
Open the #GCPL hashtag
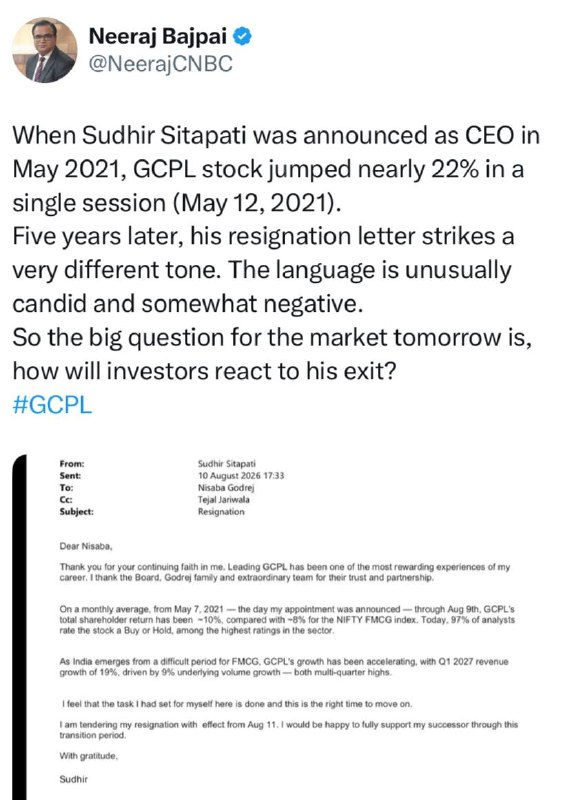52,405
